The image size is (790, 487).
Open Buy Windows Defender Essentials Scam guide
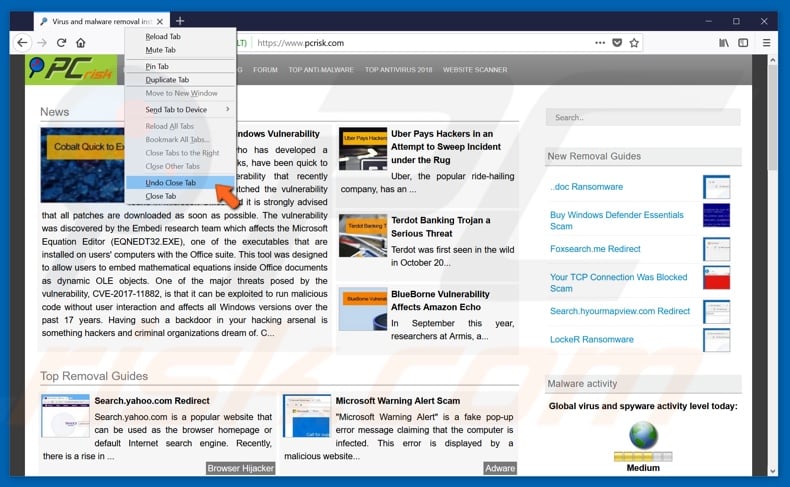click(617, 221)
